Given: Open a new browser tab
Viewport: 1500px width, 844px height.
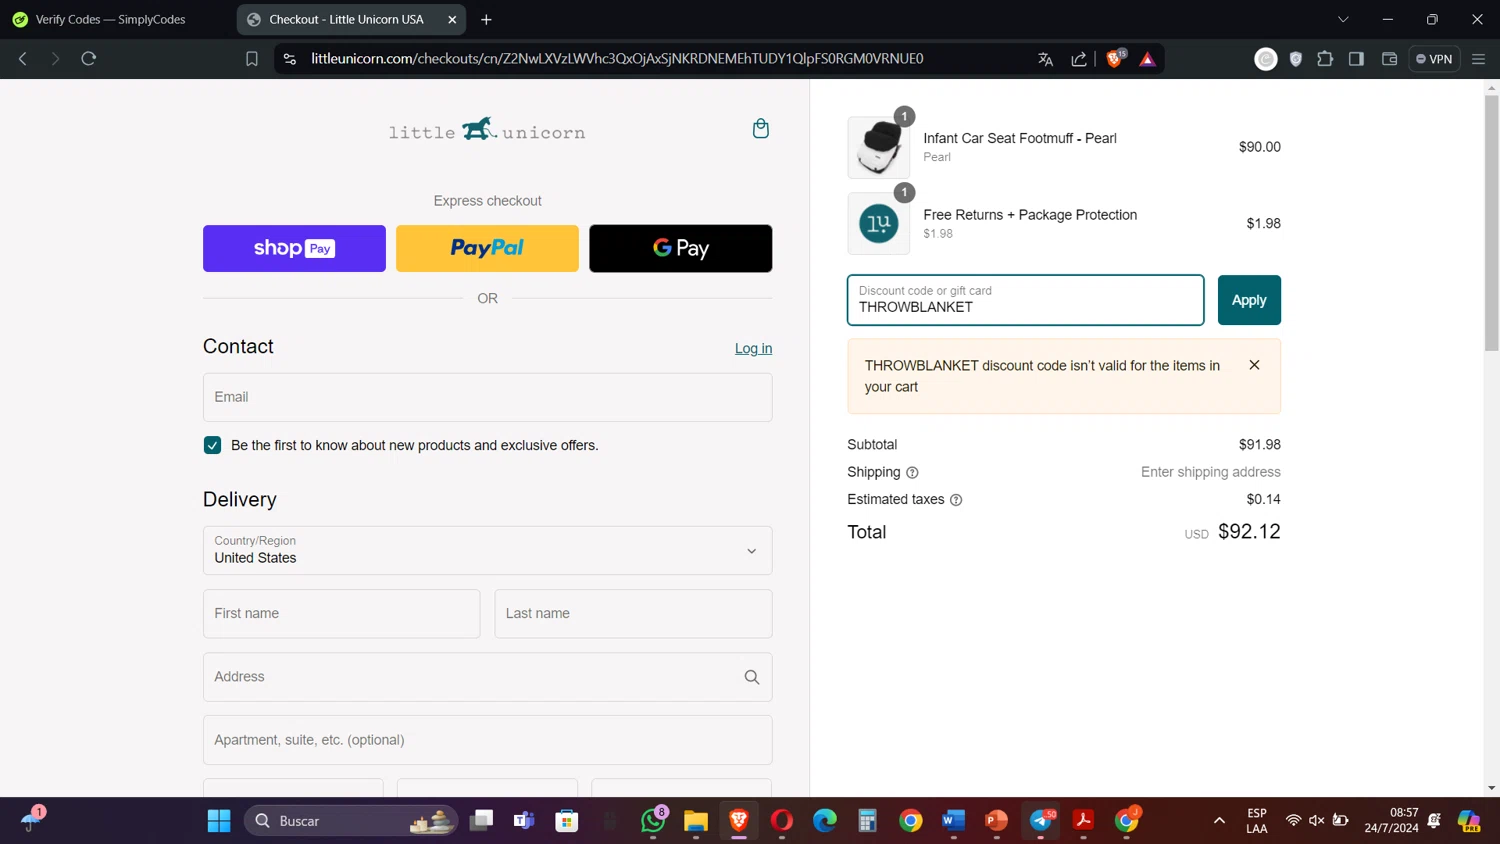Looking at the screenshot, I should [x=487, y=19].
